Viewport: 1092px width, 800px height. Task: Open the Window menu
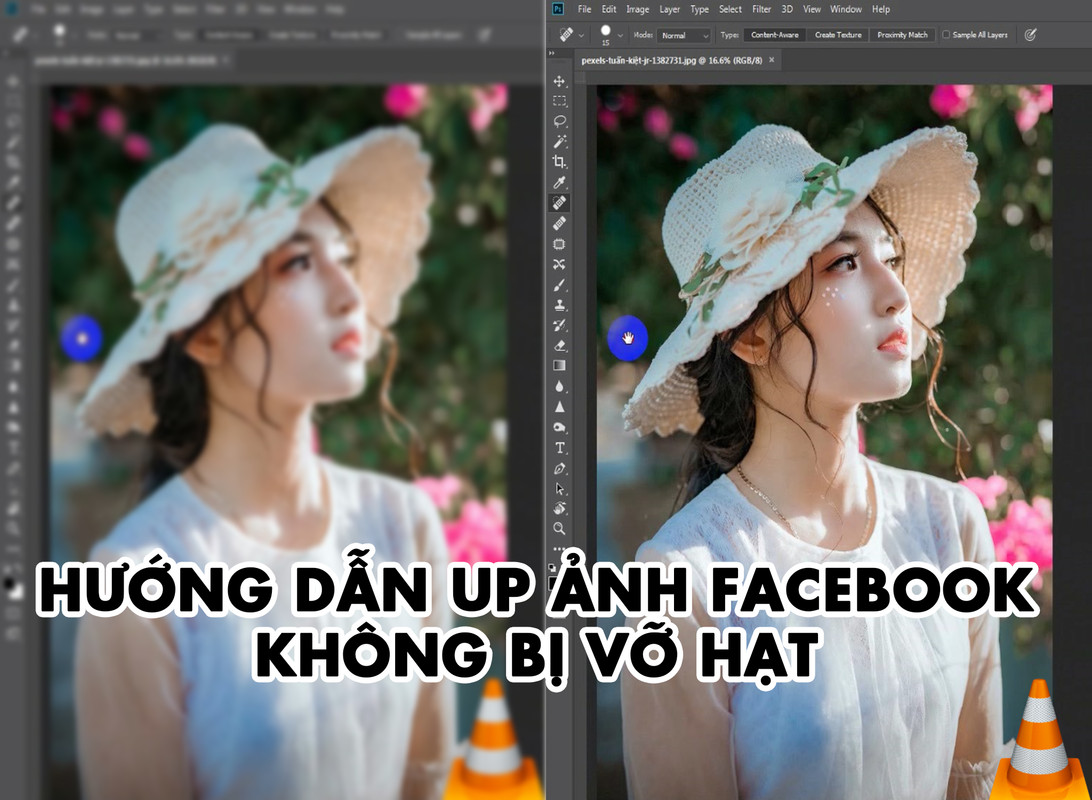tap(845, 9)
